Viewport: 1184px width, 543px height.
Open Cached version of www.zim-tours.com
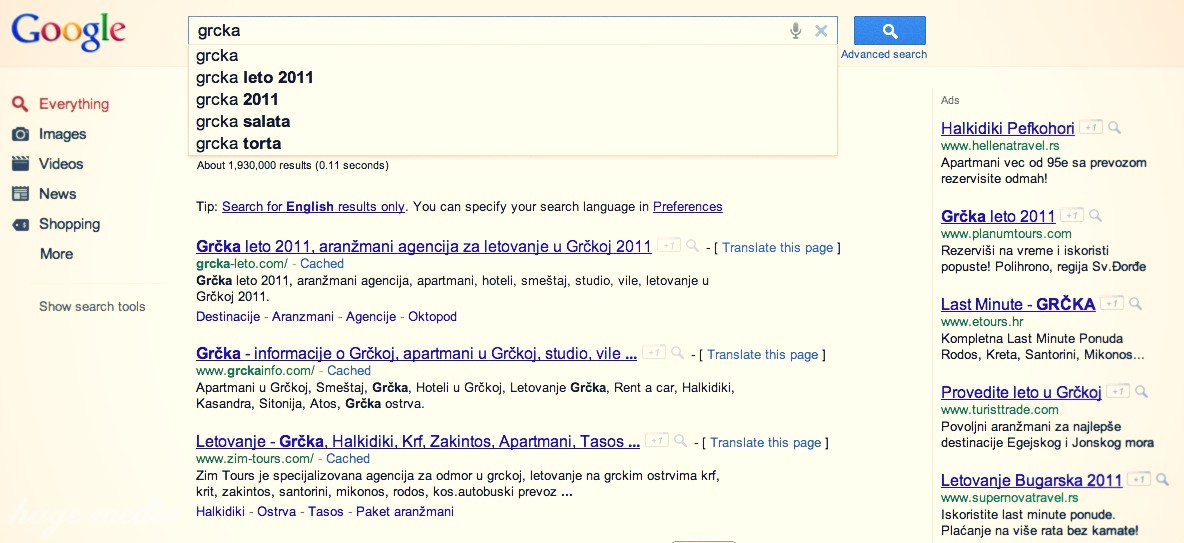[348, 458]
